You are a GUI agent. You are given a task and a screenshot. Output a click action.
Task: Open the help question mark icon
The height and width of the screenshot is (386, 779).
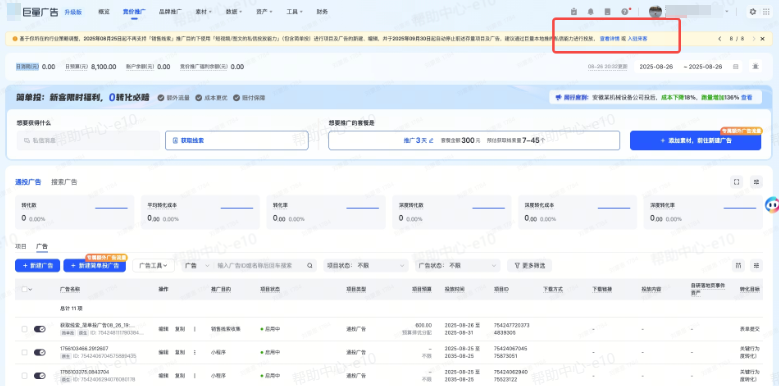(624, 11)
